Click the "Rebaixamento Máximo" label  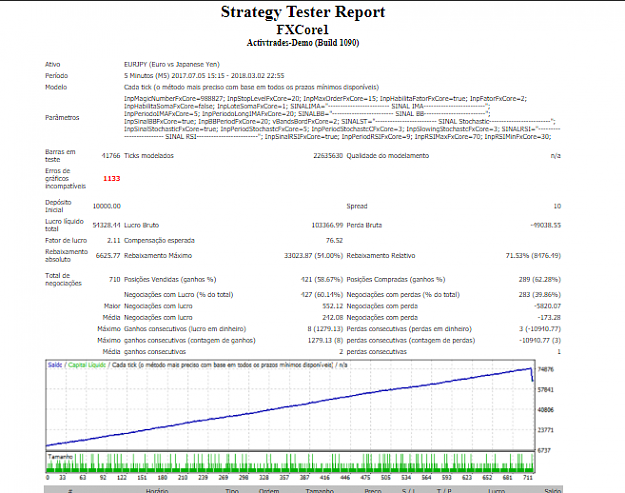point(158,256)
